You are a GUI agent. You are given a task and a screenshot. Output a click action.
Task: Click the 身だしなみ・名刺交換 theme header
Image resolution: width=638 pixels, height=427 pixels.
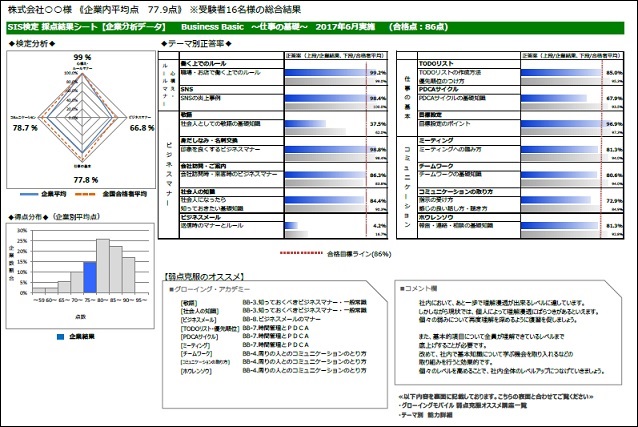[x=209, y=140]
